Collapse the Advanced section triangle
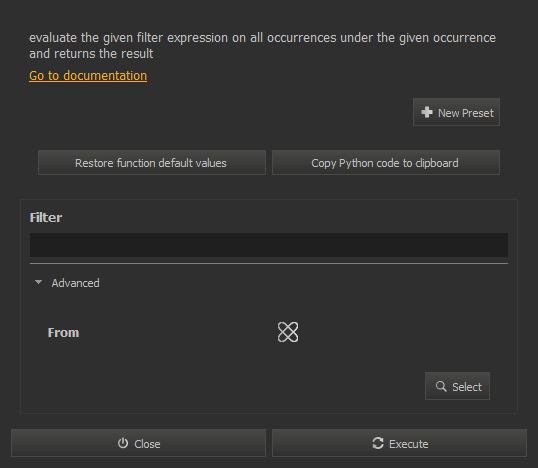This screenshot has height=468, width=538. point(38,282)
